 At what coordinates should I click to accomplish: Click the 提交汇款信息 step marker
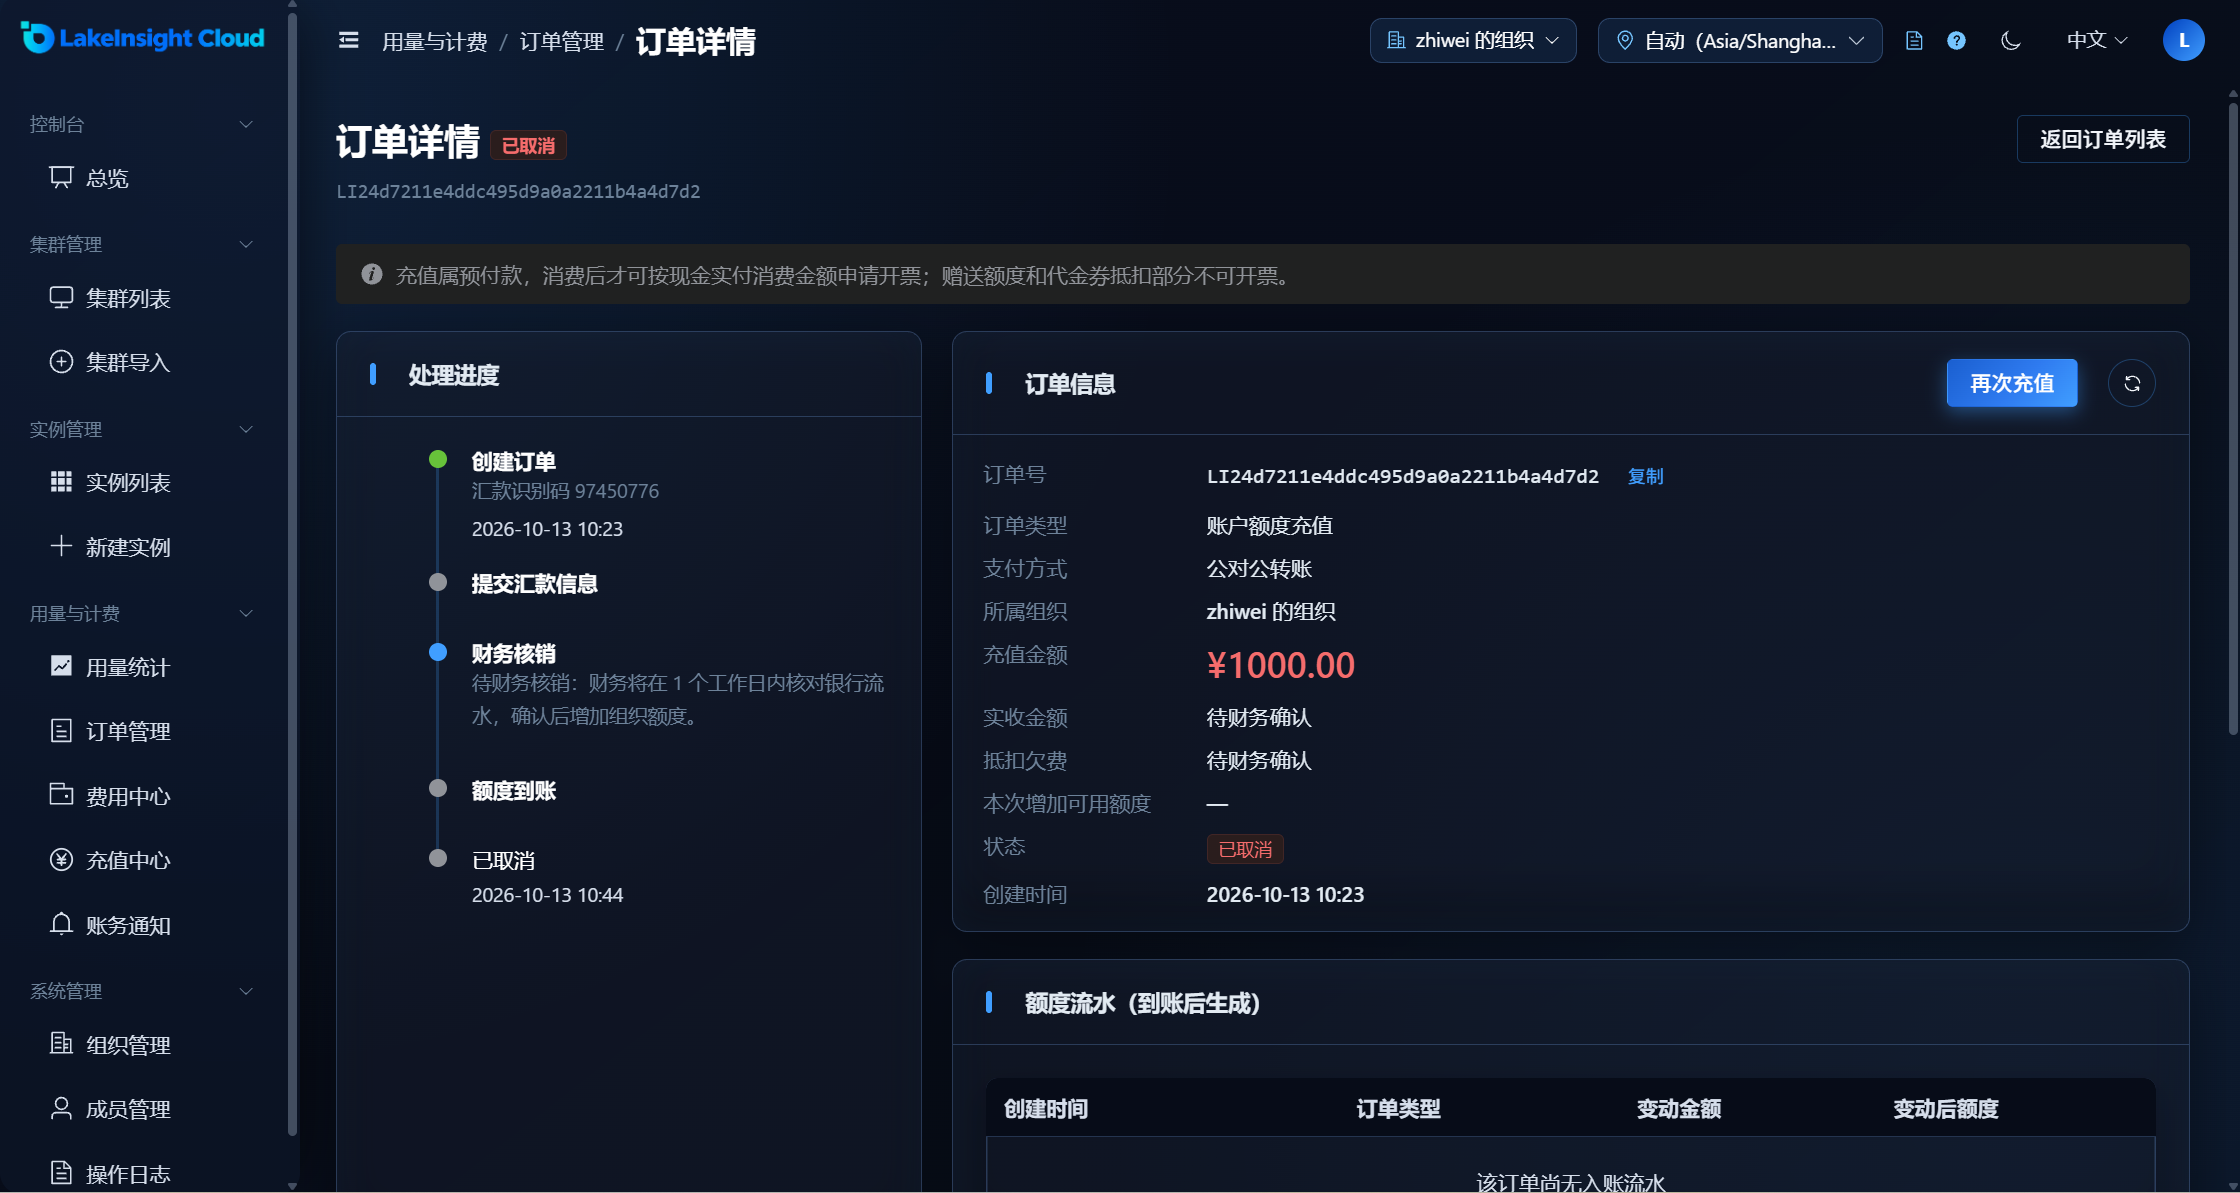[438, 582]
